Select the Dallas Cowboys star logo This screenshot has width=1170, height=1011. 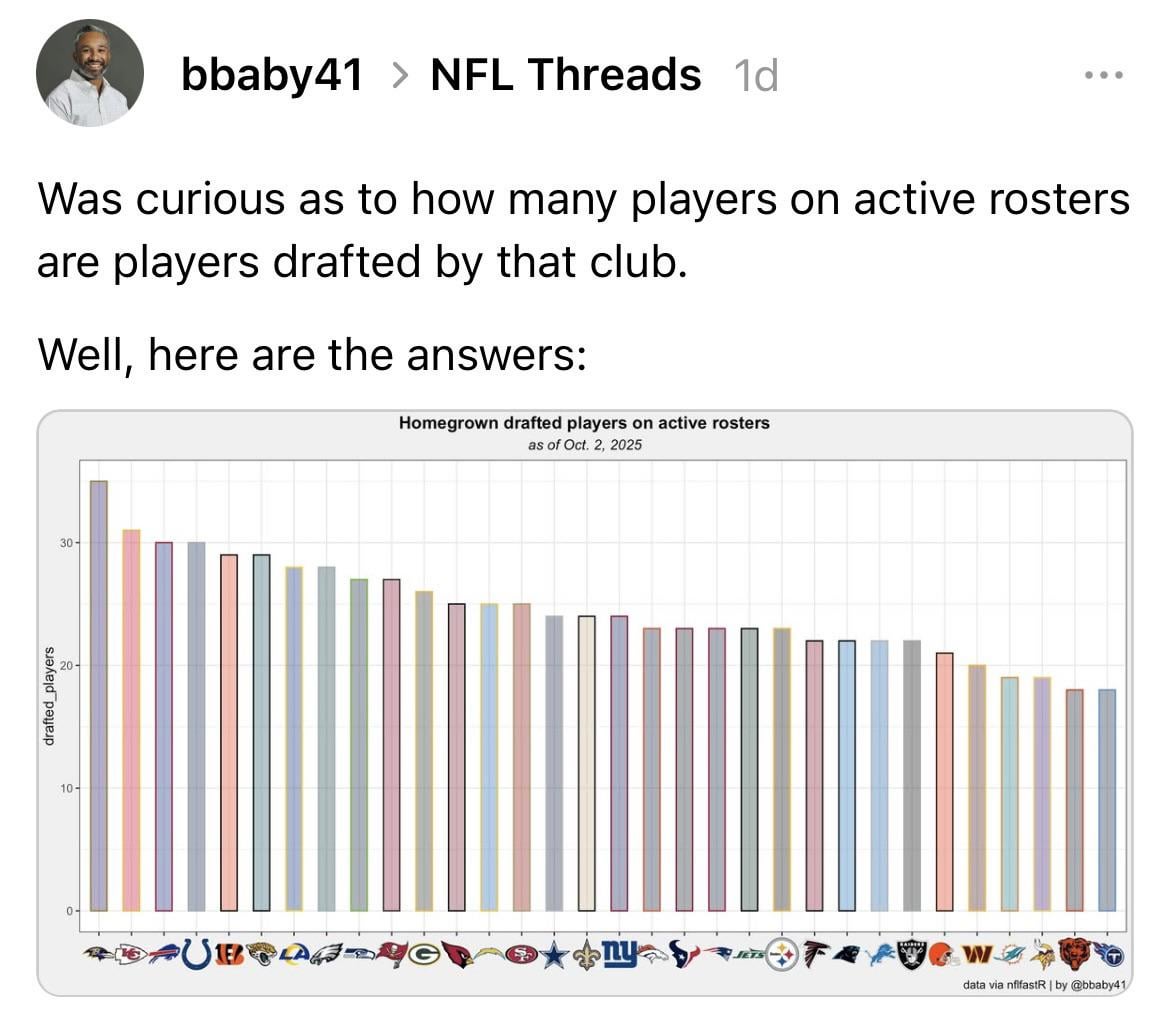(x=554, y=954)
